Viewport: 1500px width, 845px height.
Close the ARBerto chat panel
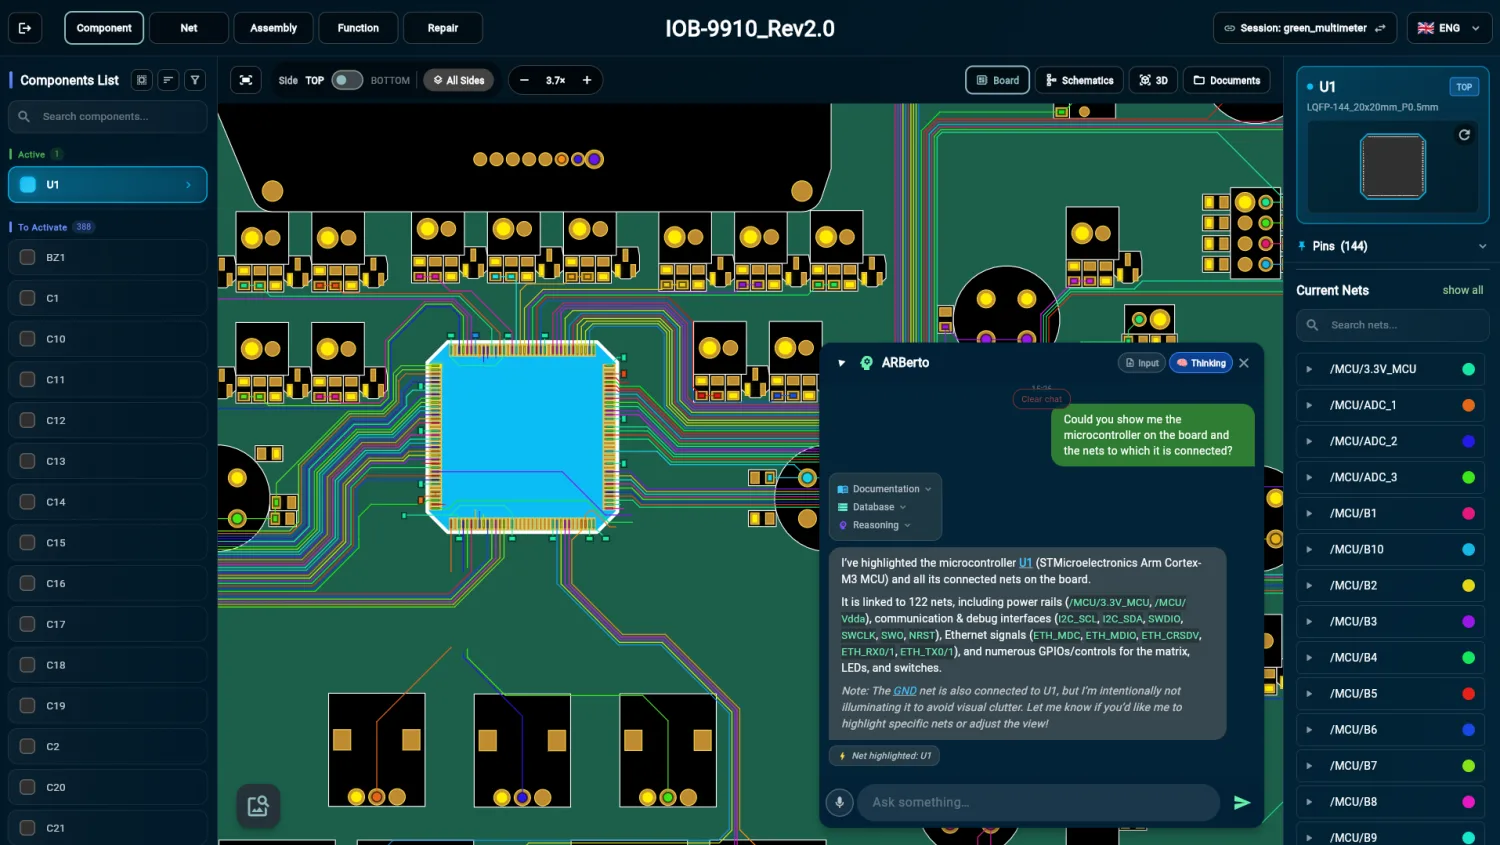(1244, 363)
